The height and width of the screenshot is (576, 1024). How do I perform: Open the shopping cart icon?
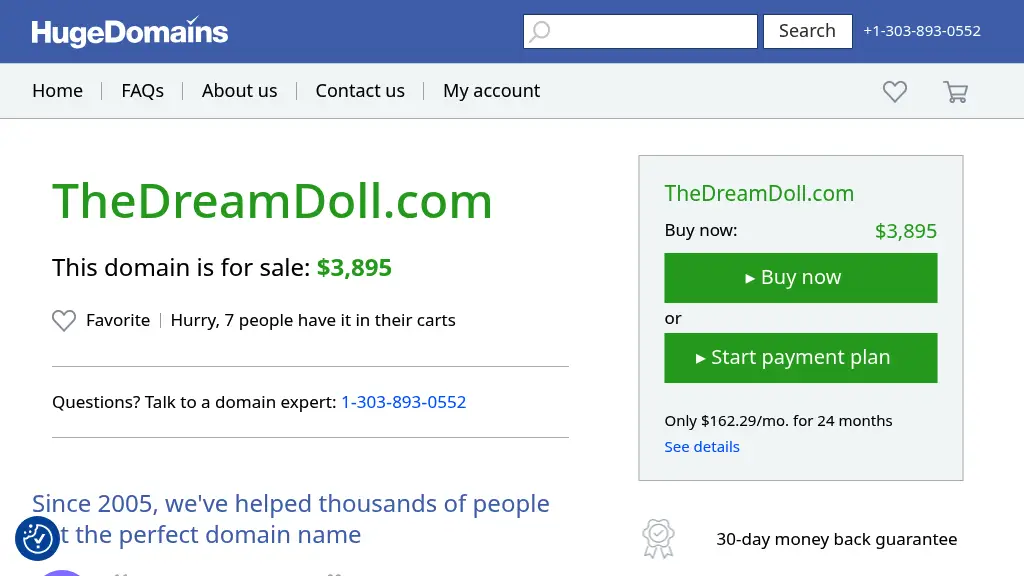(x=955, y=92)
